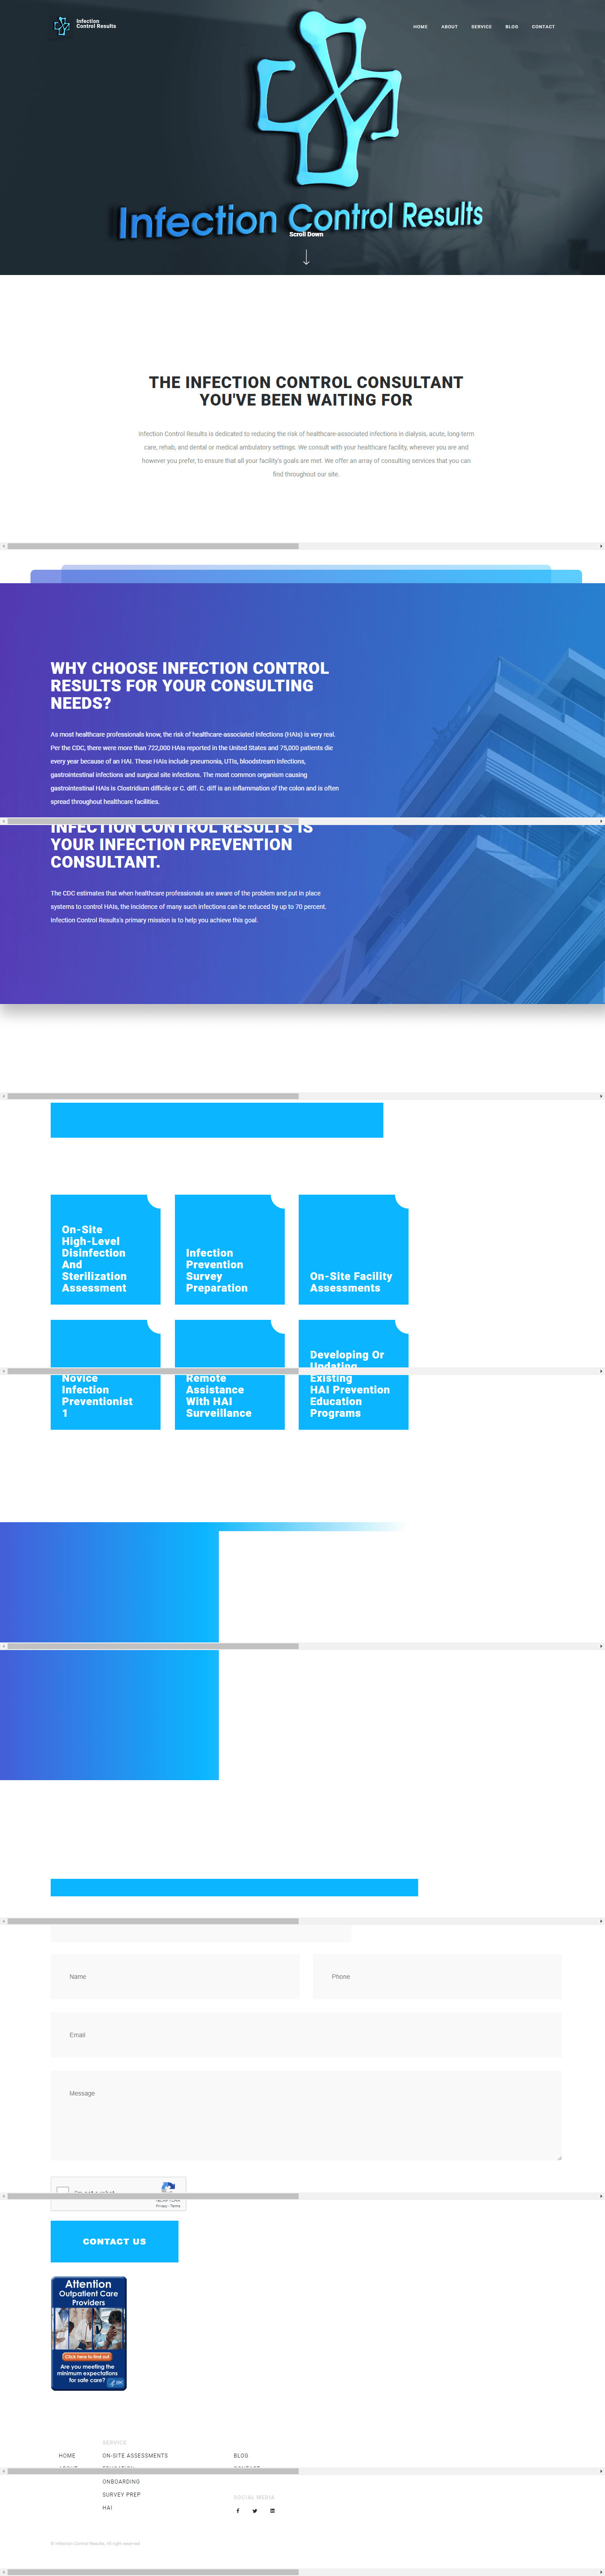605x2576 pixels.
Task: Open CONTACT in the top navigation bar
Action: pos(543,27)
